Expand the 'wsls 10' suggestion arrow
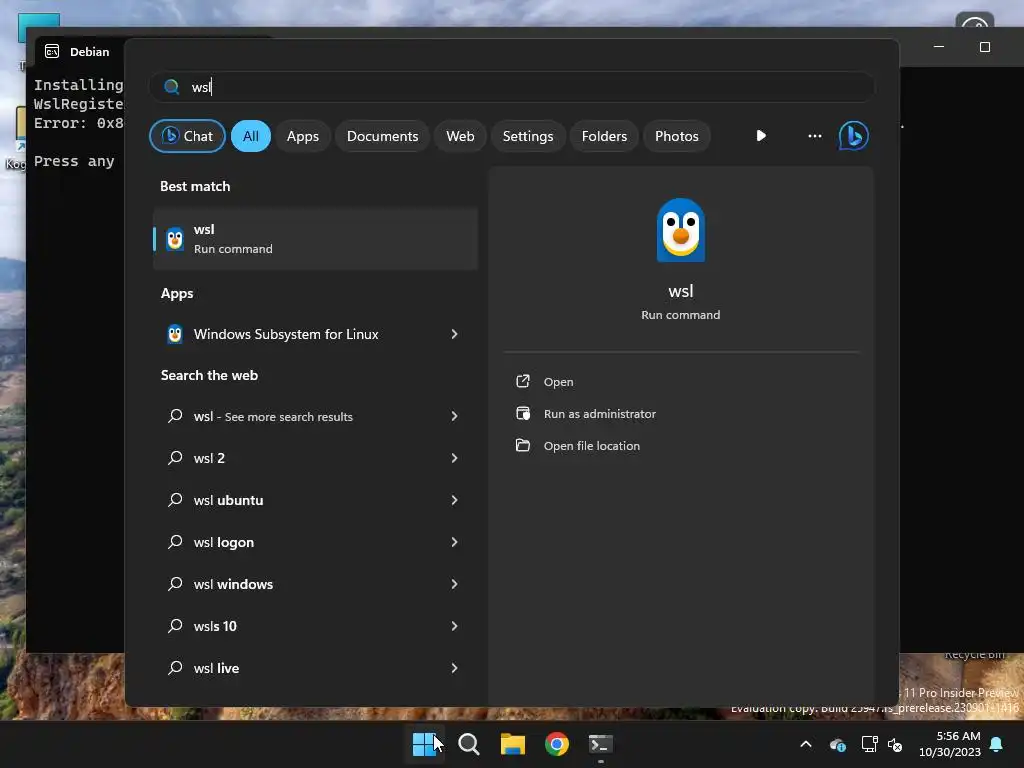The height and width of the screenshot is (768, 1024). click(454, 626)
